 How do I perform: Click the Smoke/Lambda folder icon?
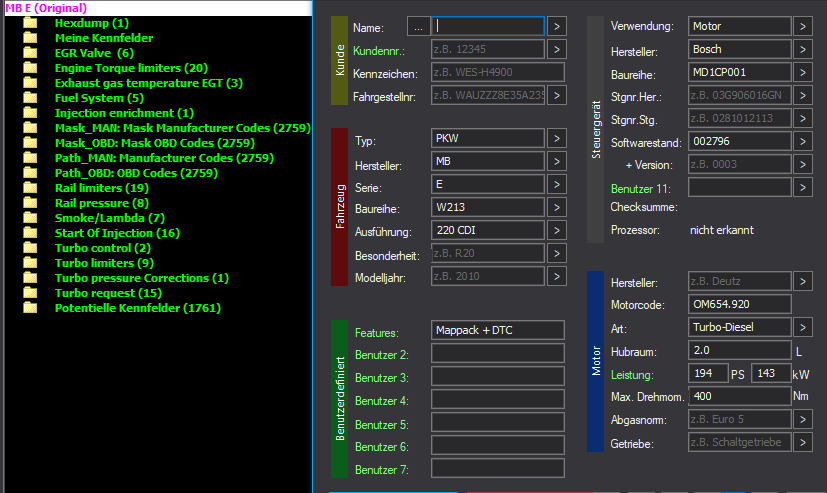click(30, 218)
